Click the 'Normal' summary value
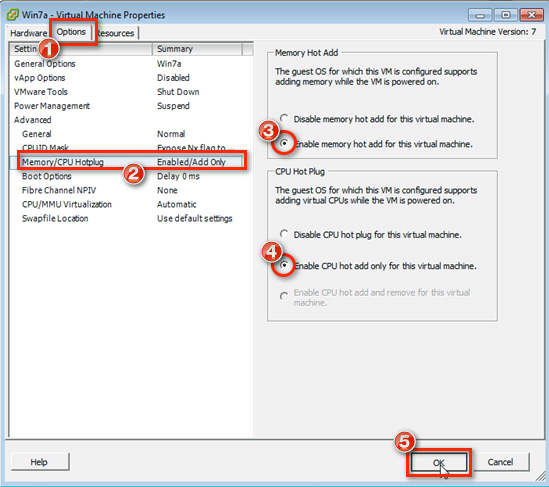Viewport: 549px width, 487px height. 171,134
